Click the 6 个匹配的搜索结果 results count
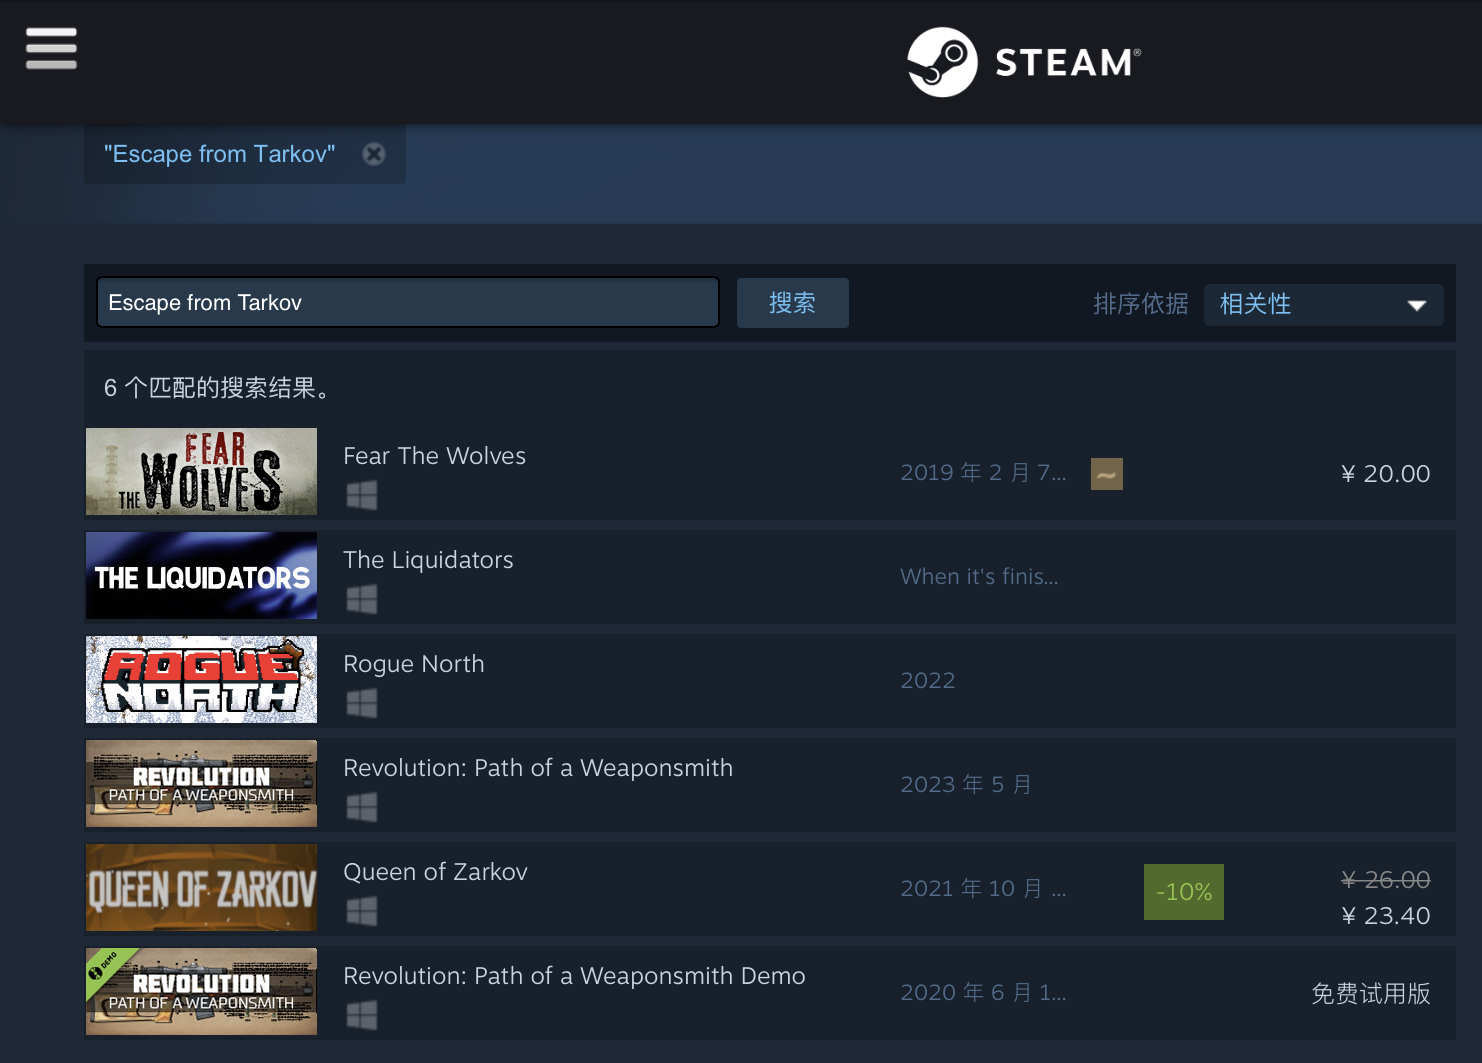The width and height of the screenshot is (1482, 1063). click(217, 388)
